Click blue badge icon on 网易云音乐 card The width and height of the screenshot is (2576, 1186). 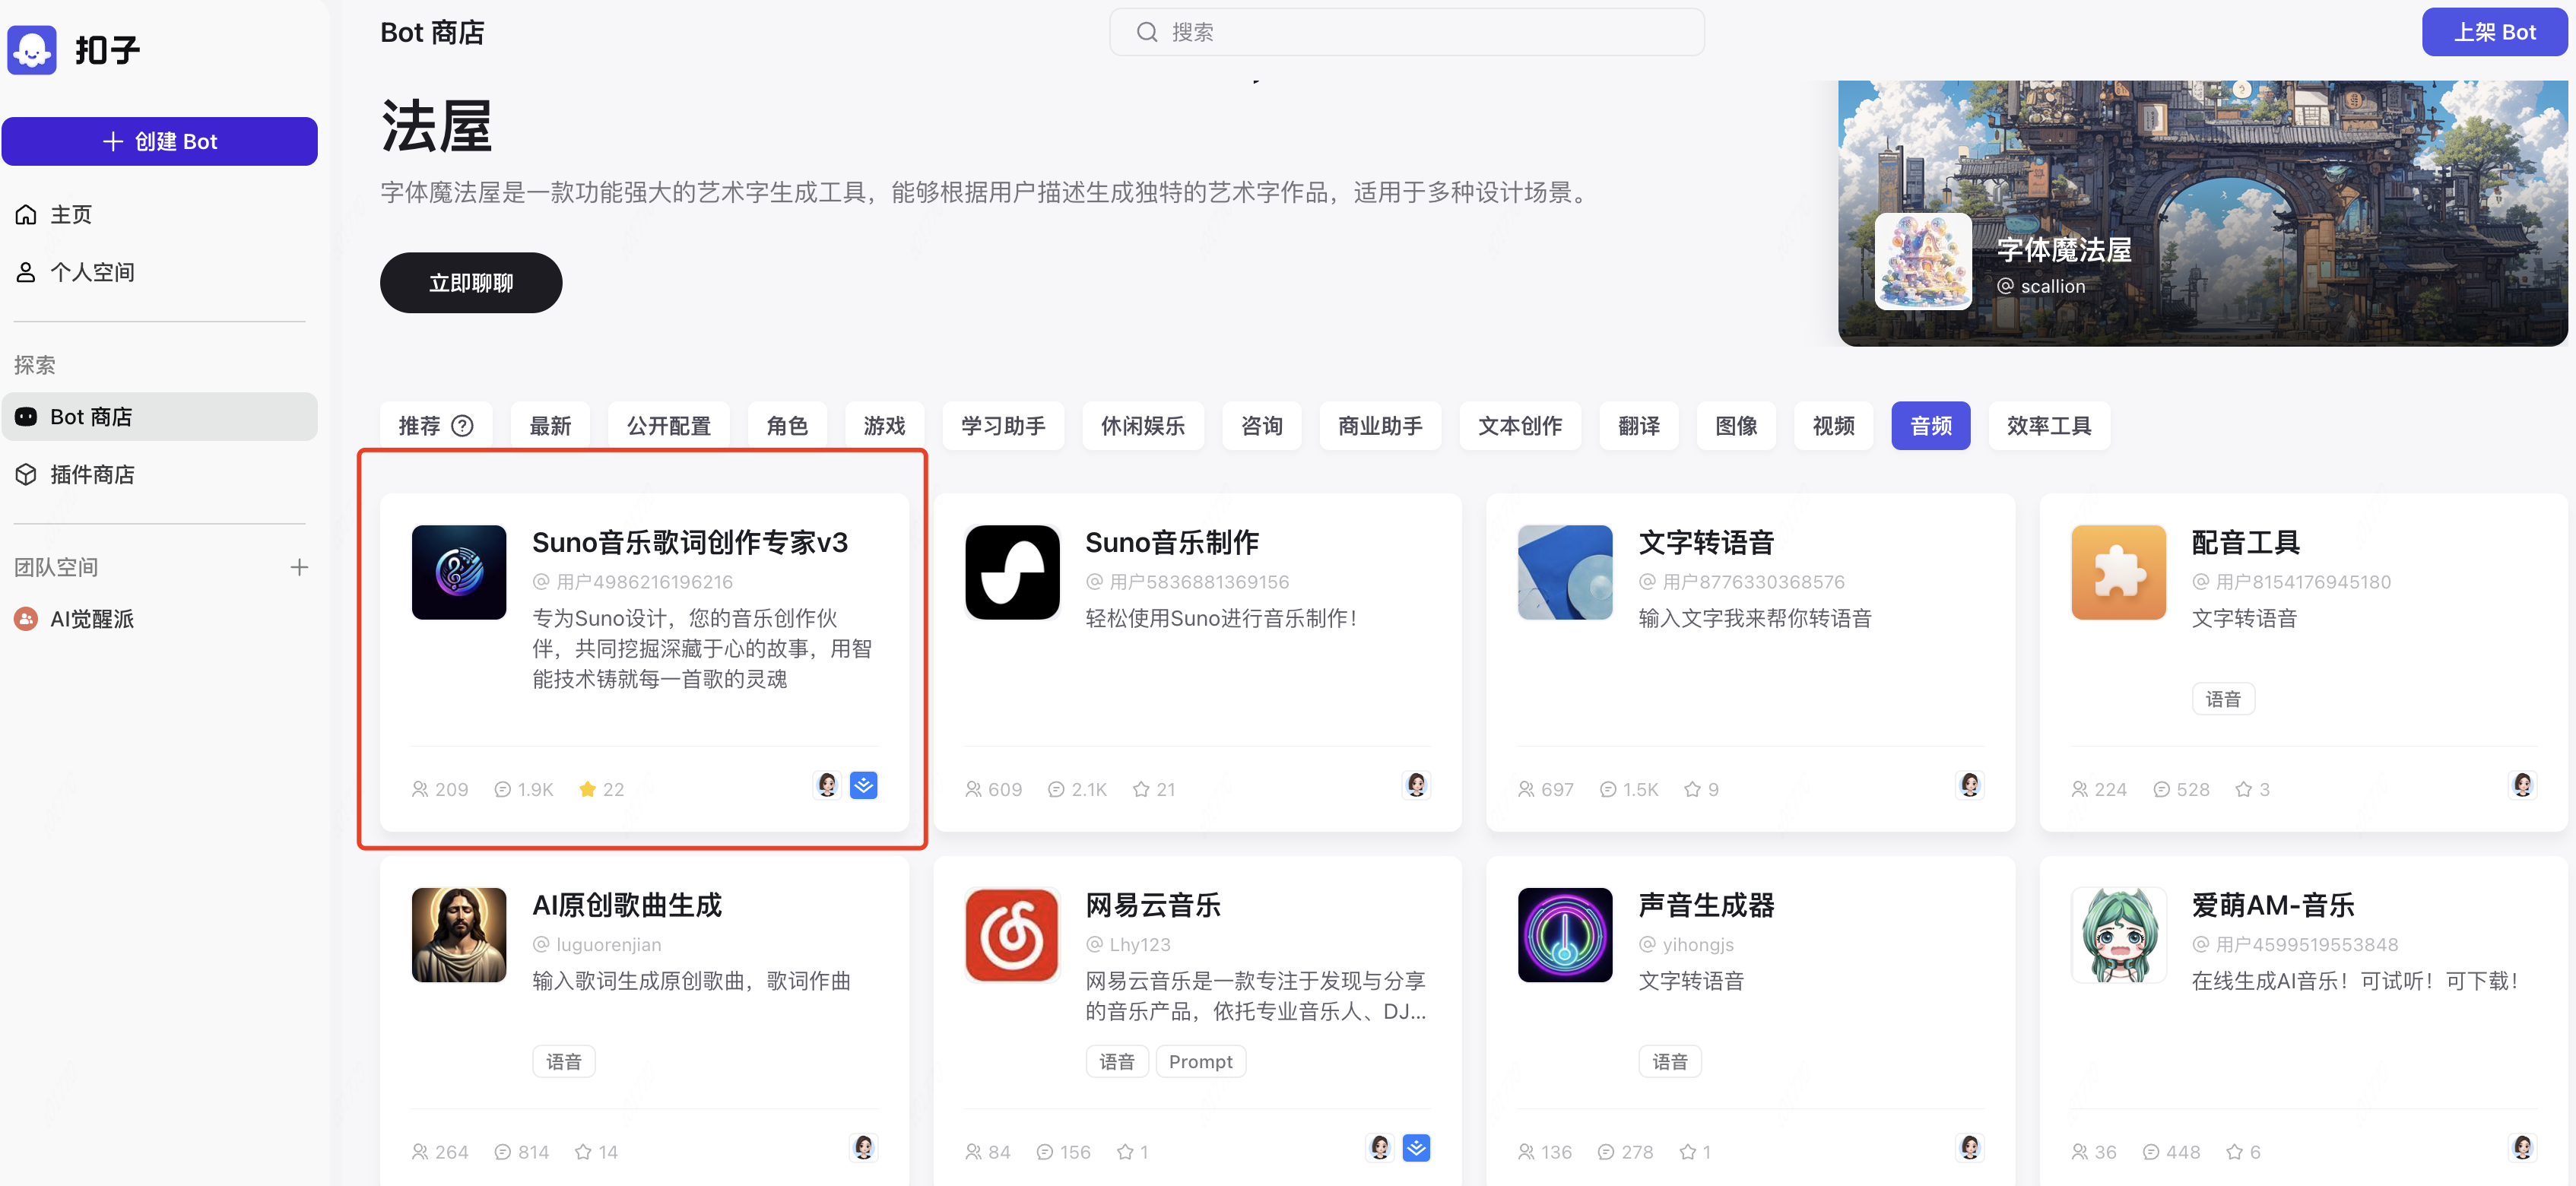(x=1416, y=1147)
